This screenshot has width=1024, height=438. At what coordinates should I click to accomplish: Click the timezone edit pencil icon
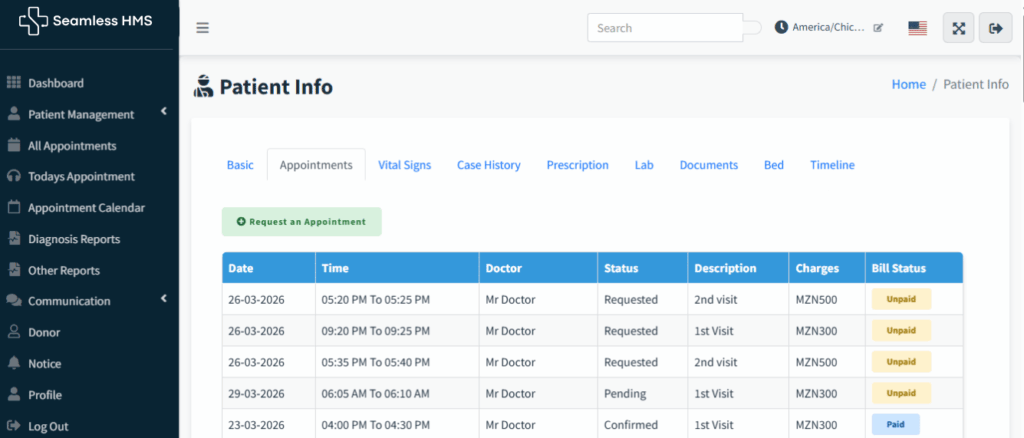click(878, 28)
